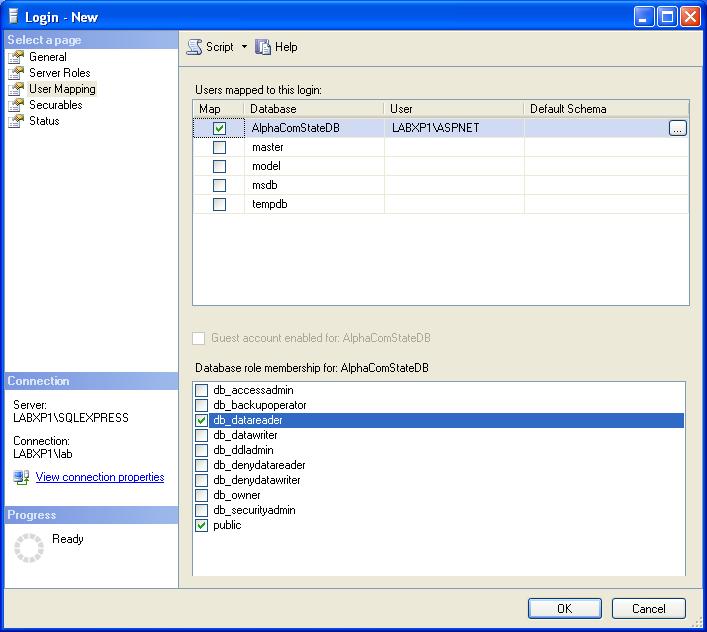Click the Server Roles page icon
This screenshot has width=707, height=632.
pos(16,73)
